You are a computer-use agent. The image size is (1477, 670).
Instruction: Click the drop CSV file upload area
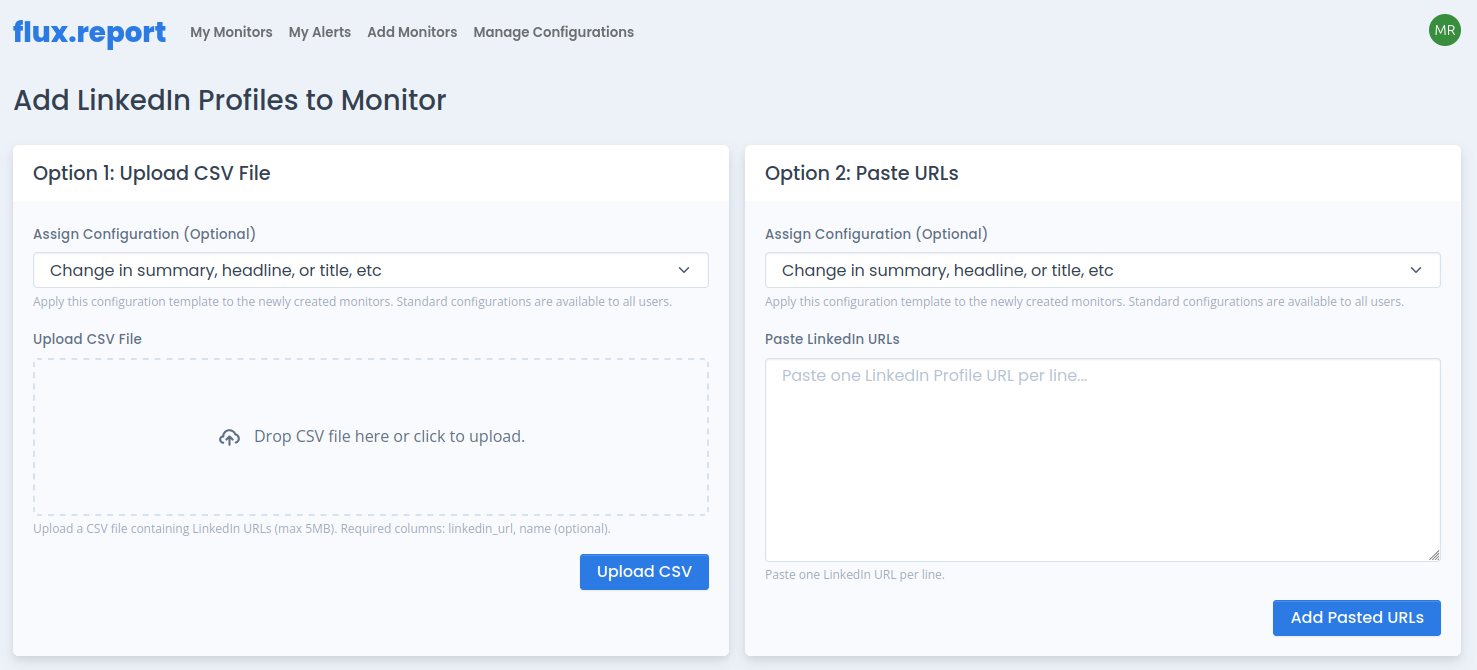(x=370, y=436)
